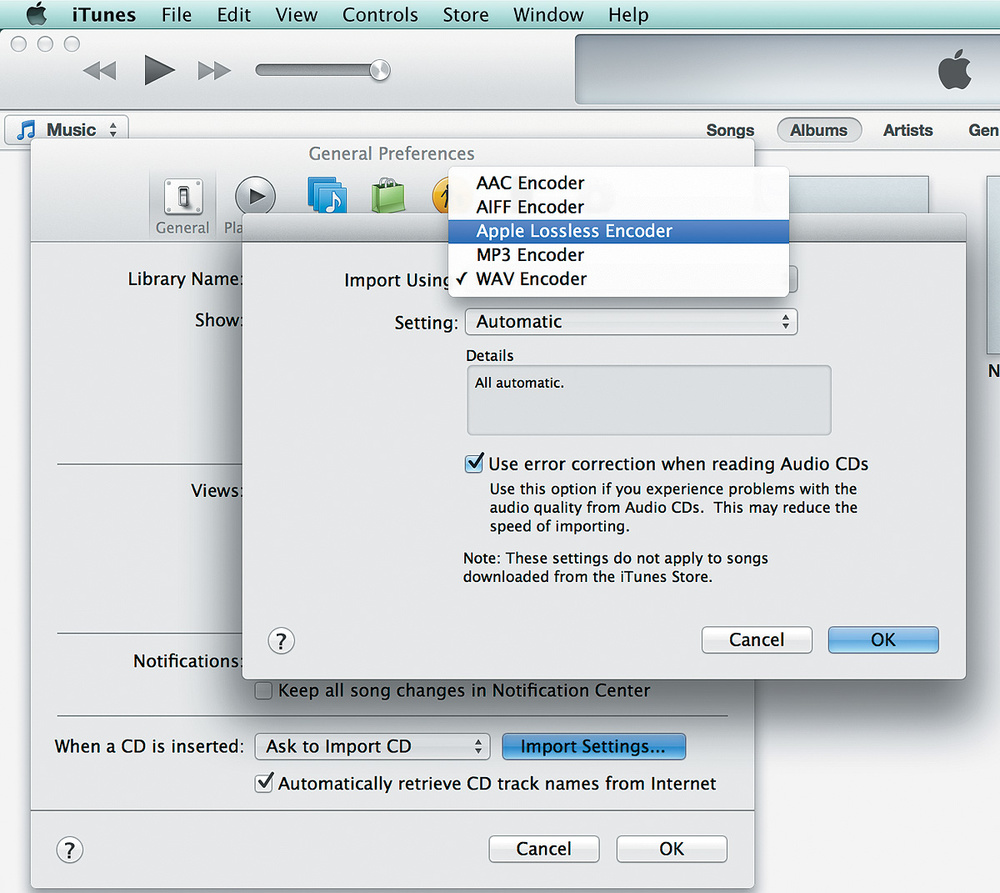Open the Playback preferences play icon
The width and height of the screenshot is (1000, 893).
(255, 196)
